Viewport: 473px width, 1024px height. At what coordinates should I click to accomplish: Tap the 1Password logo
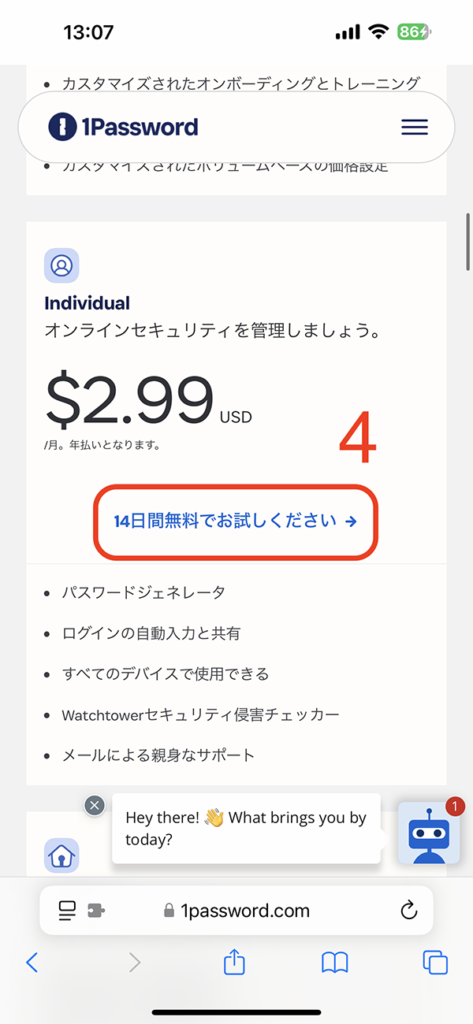(123, 127)
